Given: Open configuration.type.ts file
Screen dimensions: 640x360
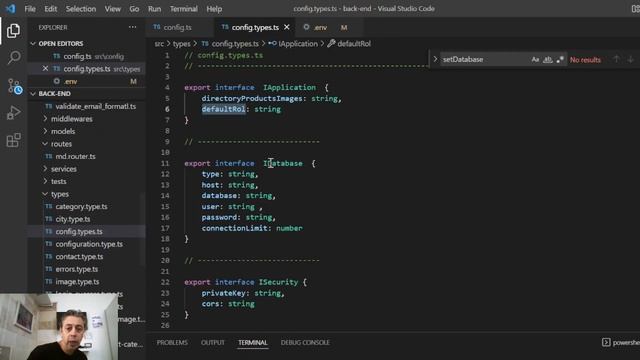Looking at the screenshot, I should [x=89, y=244].
